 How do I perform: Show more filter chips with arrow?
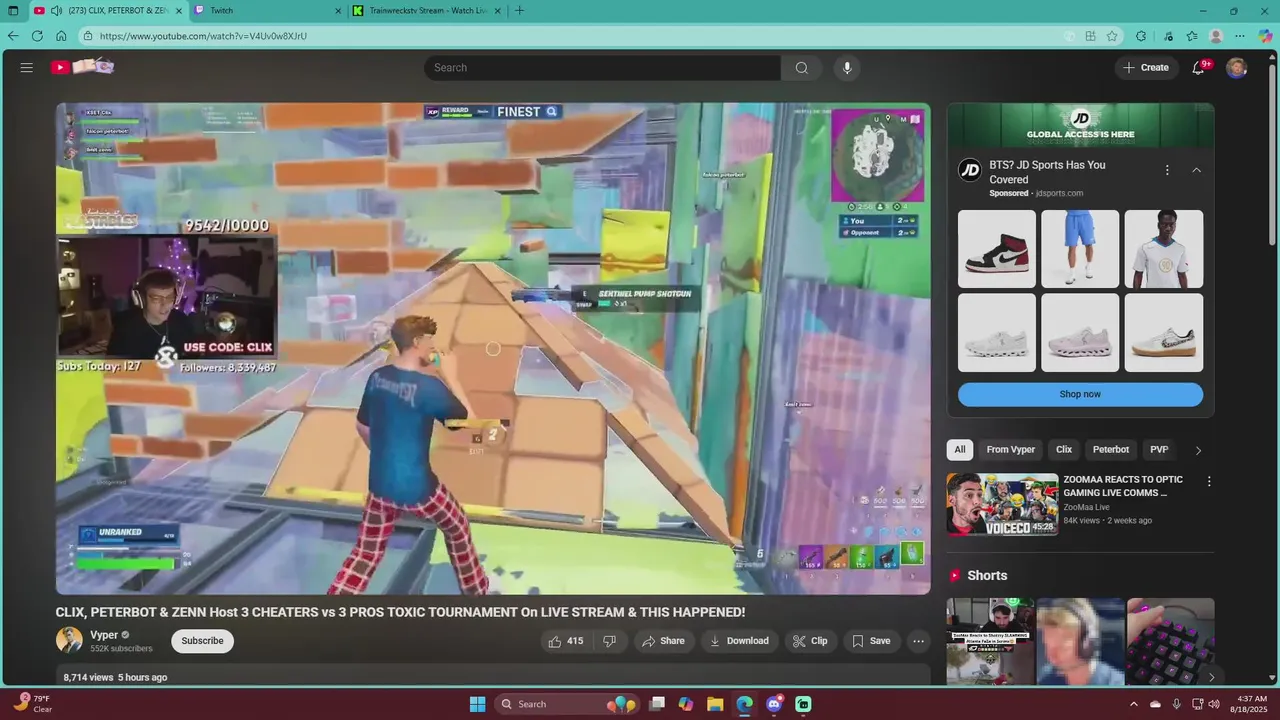(x=1198, y=450)
